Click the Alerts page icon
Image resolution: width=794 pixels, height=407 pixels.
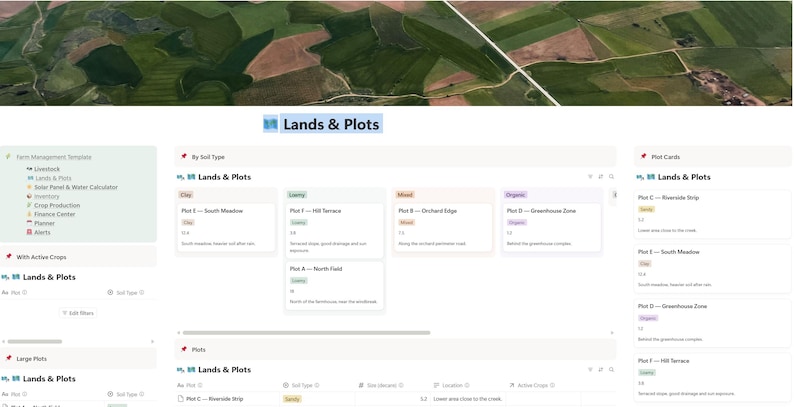[29, 232]
